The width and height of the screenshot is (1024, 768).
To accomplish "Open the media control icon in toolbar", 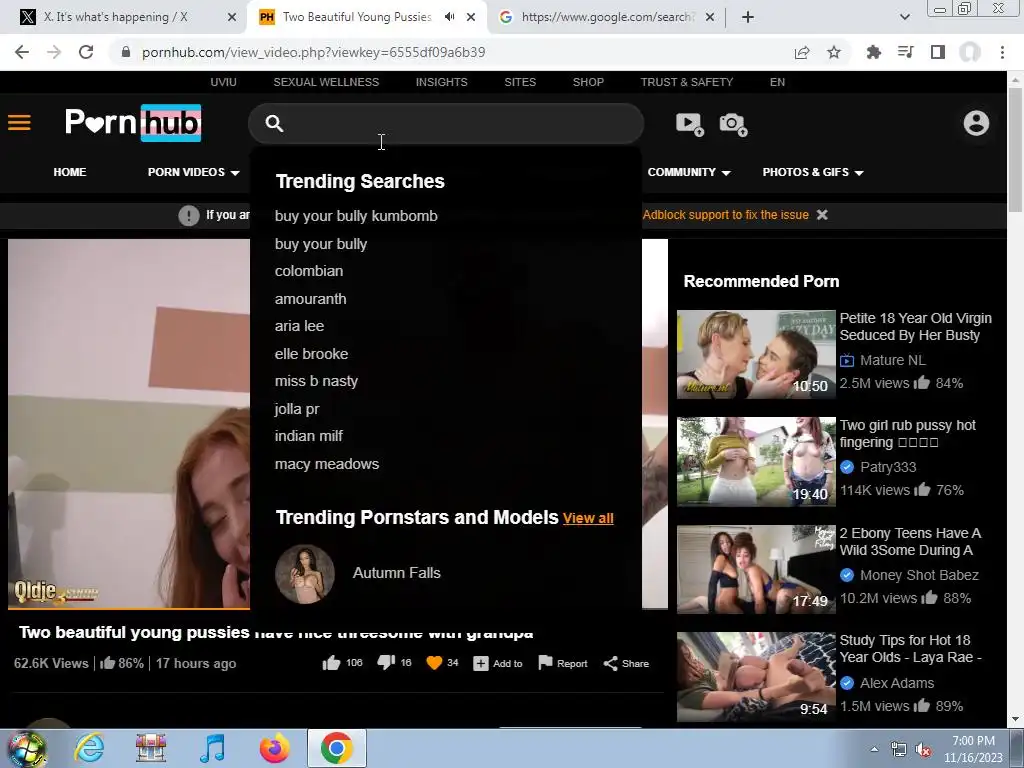I will click(x=906, y=52).
